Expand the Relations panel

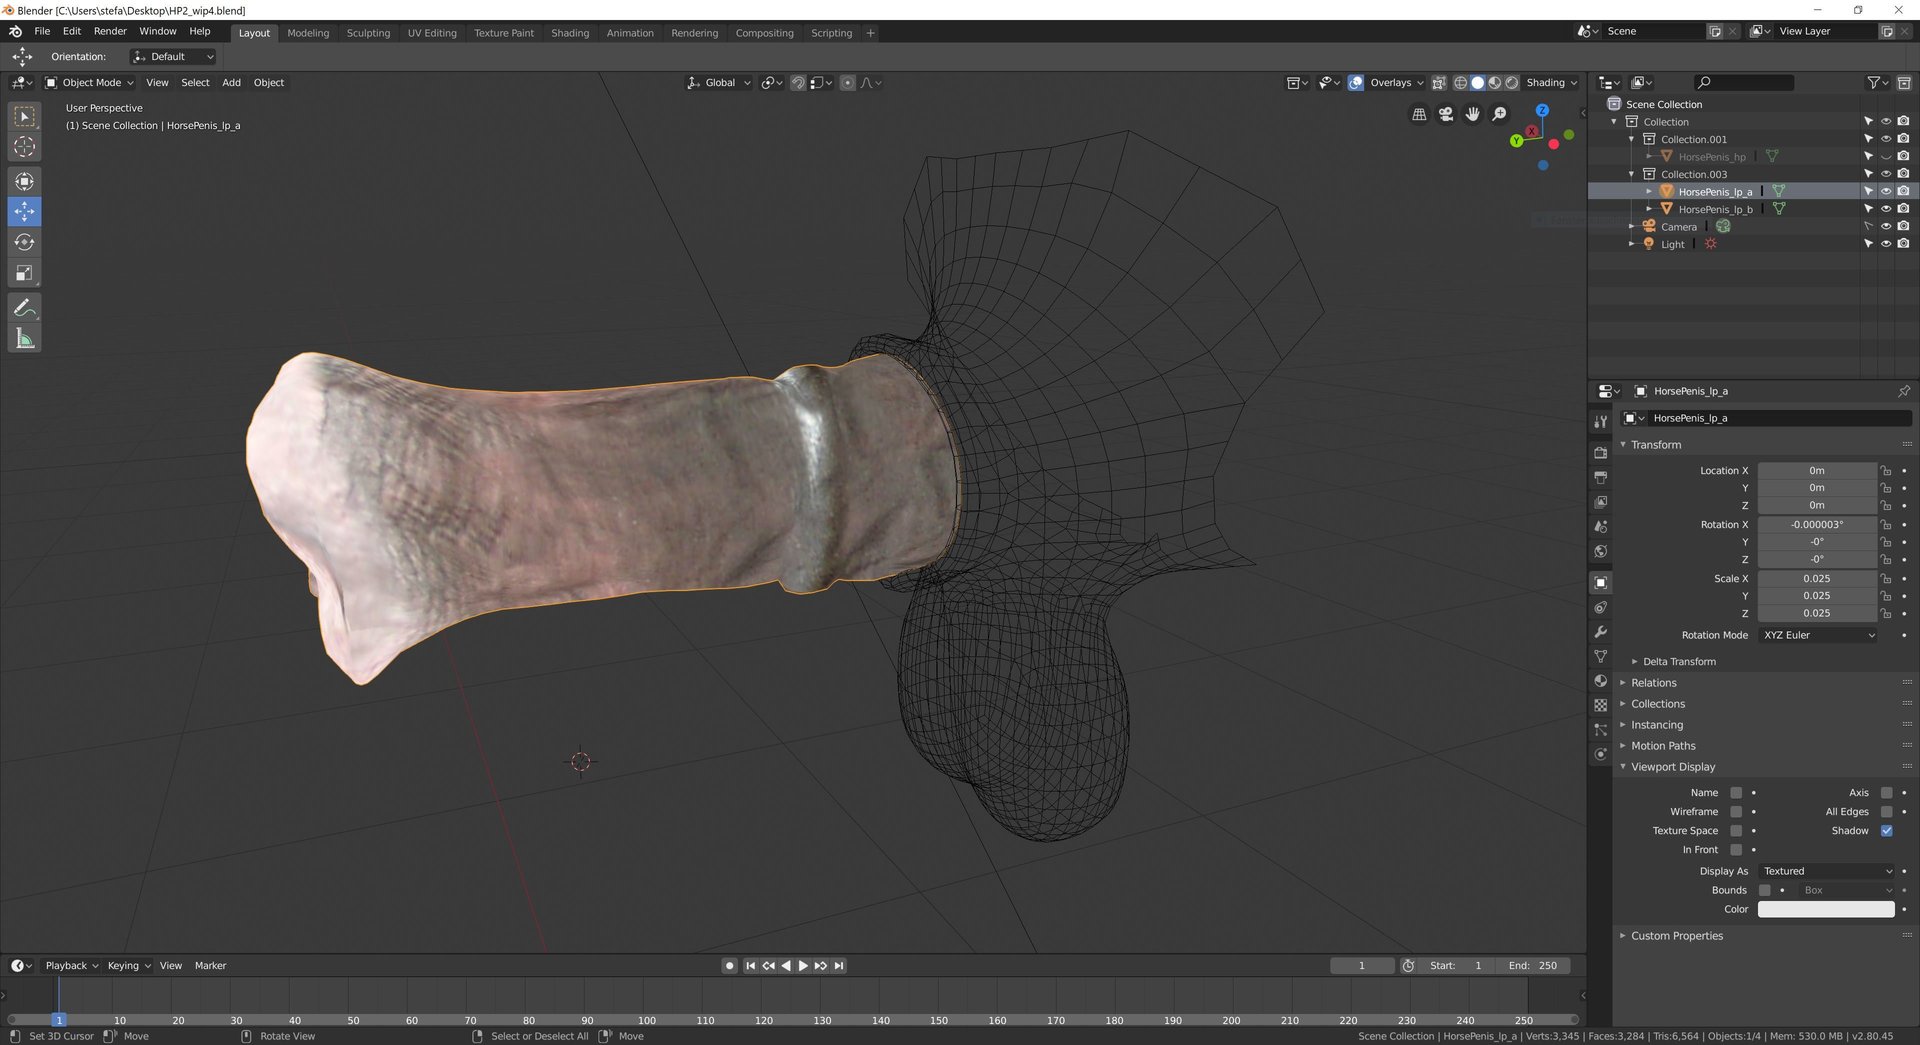(1653, 683)
